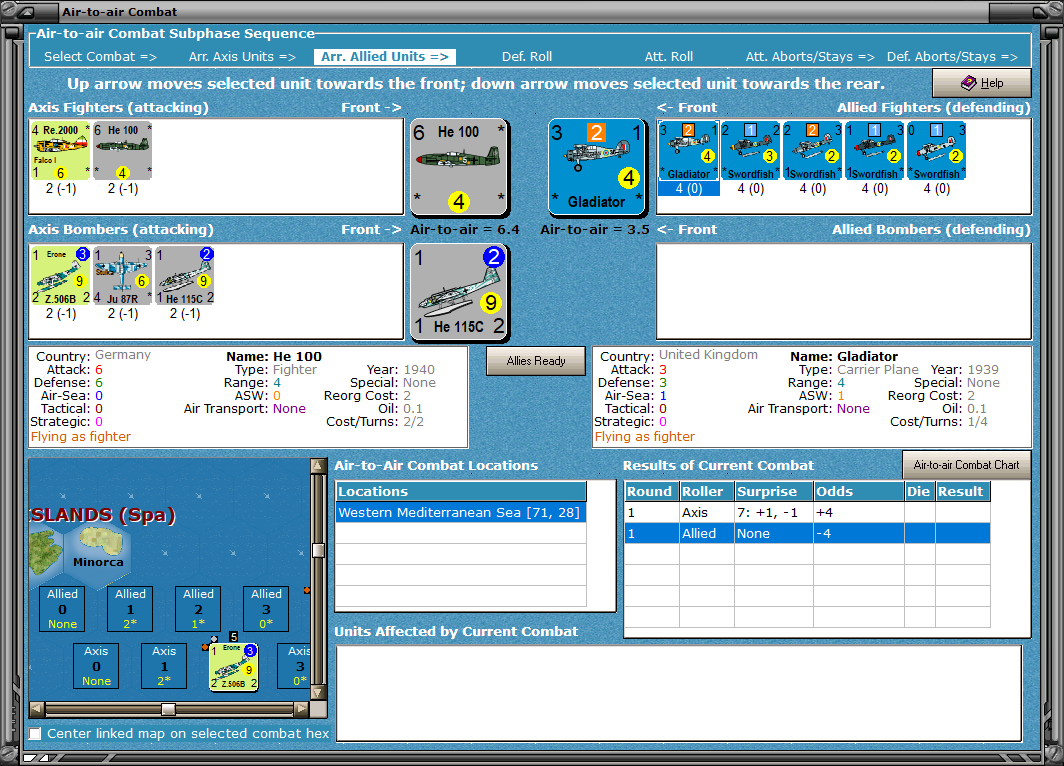Click the Help book icon
The image size is (1064, 766).
[968, 83]
